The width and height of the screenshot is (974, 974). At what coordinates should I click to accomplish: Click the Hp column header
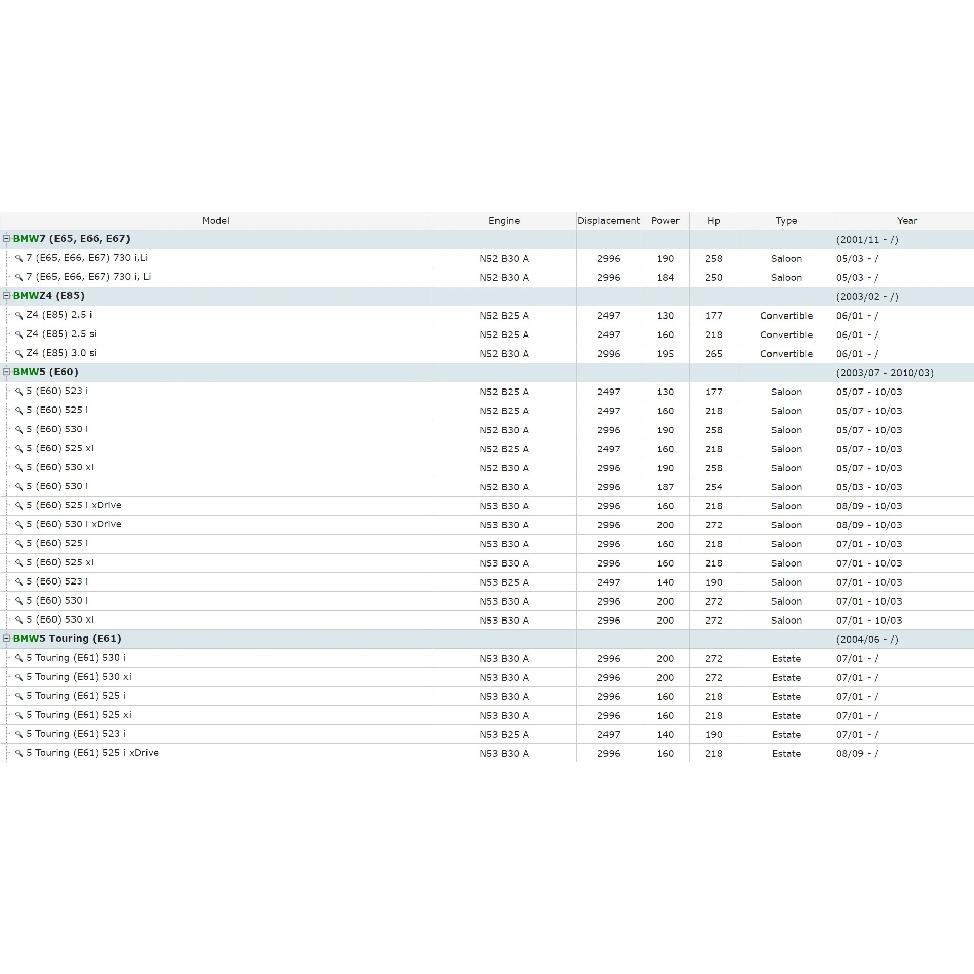[x=714, y=221]
